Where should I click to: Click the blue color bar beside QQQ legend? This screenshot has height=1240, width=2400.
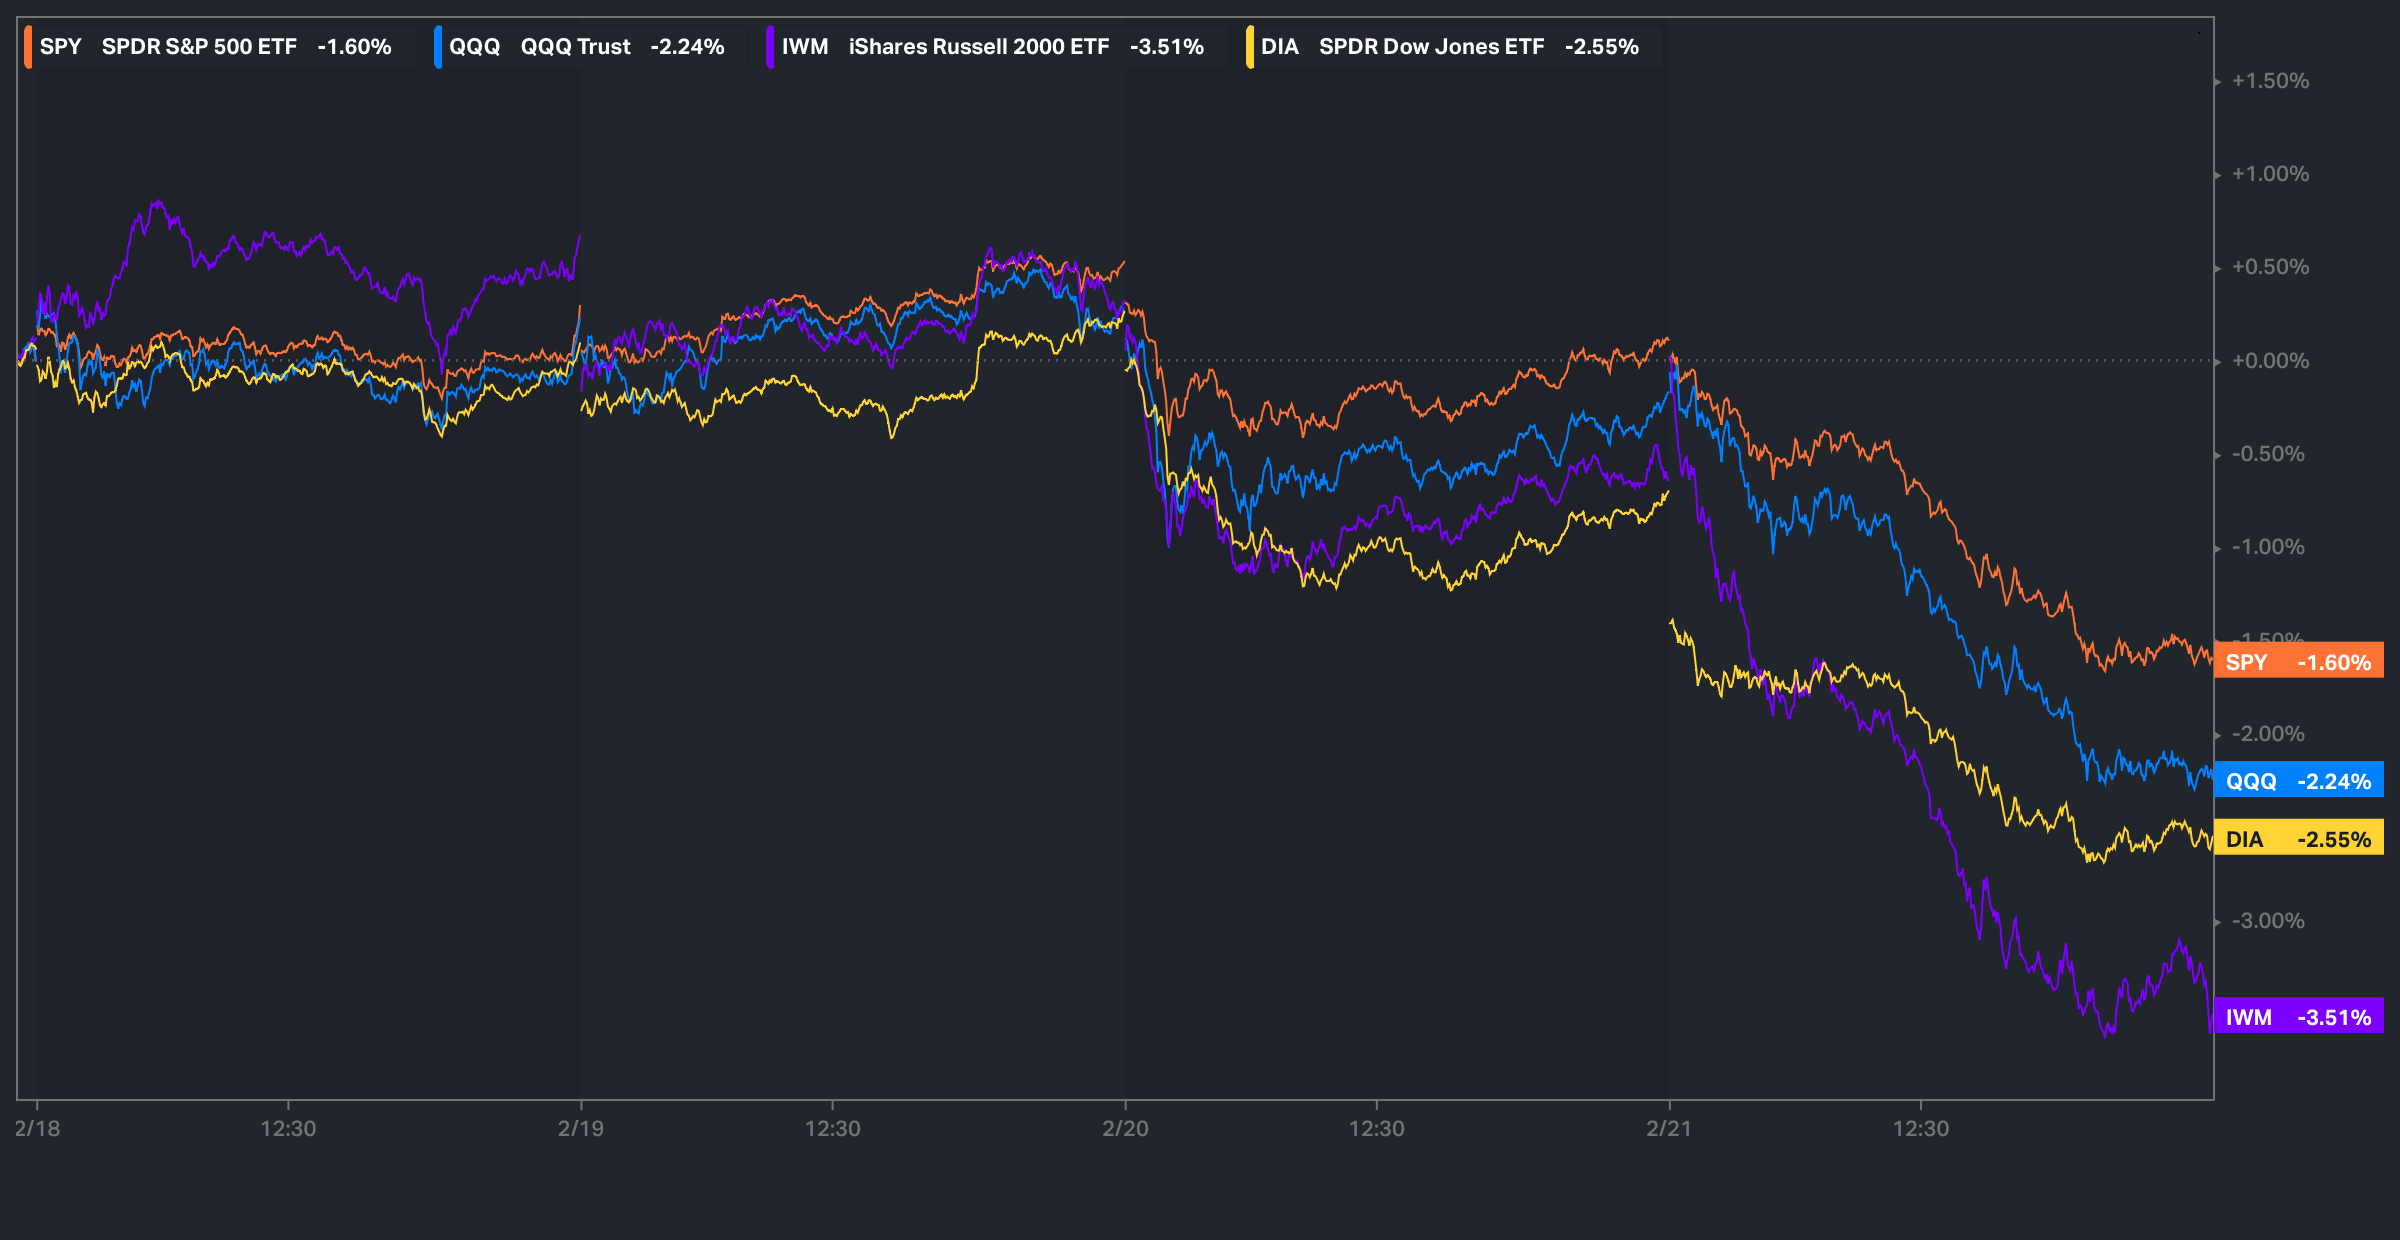438,47
